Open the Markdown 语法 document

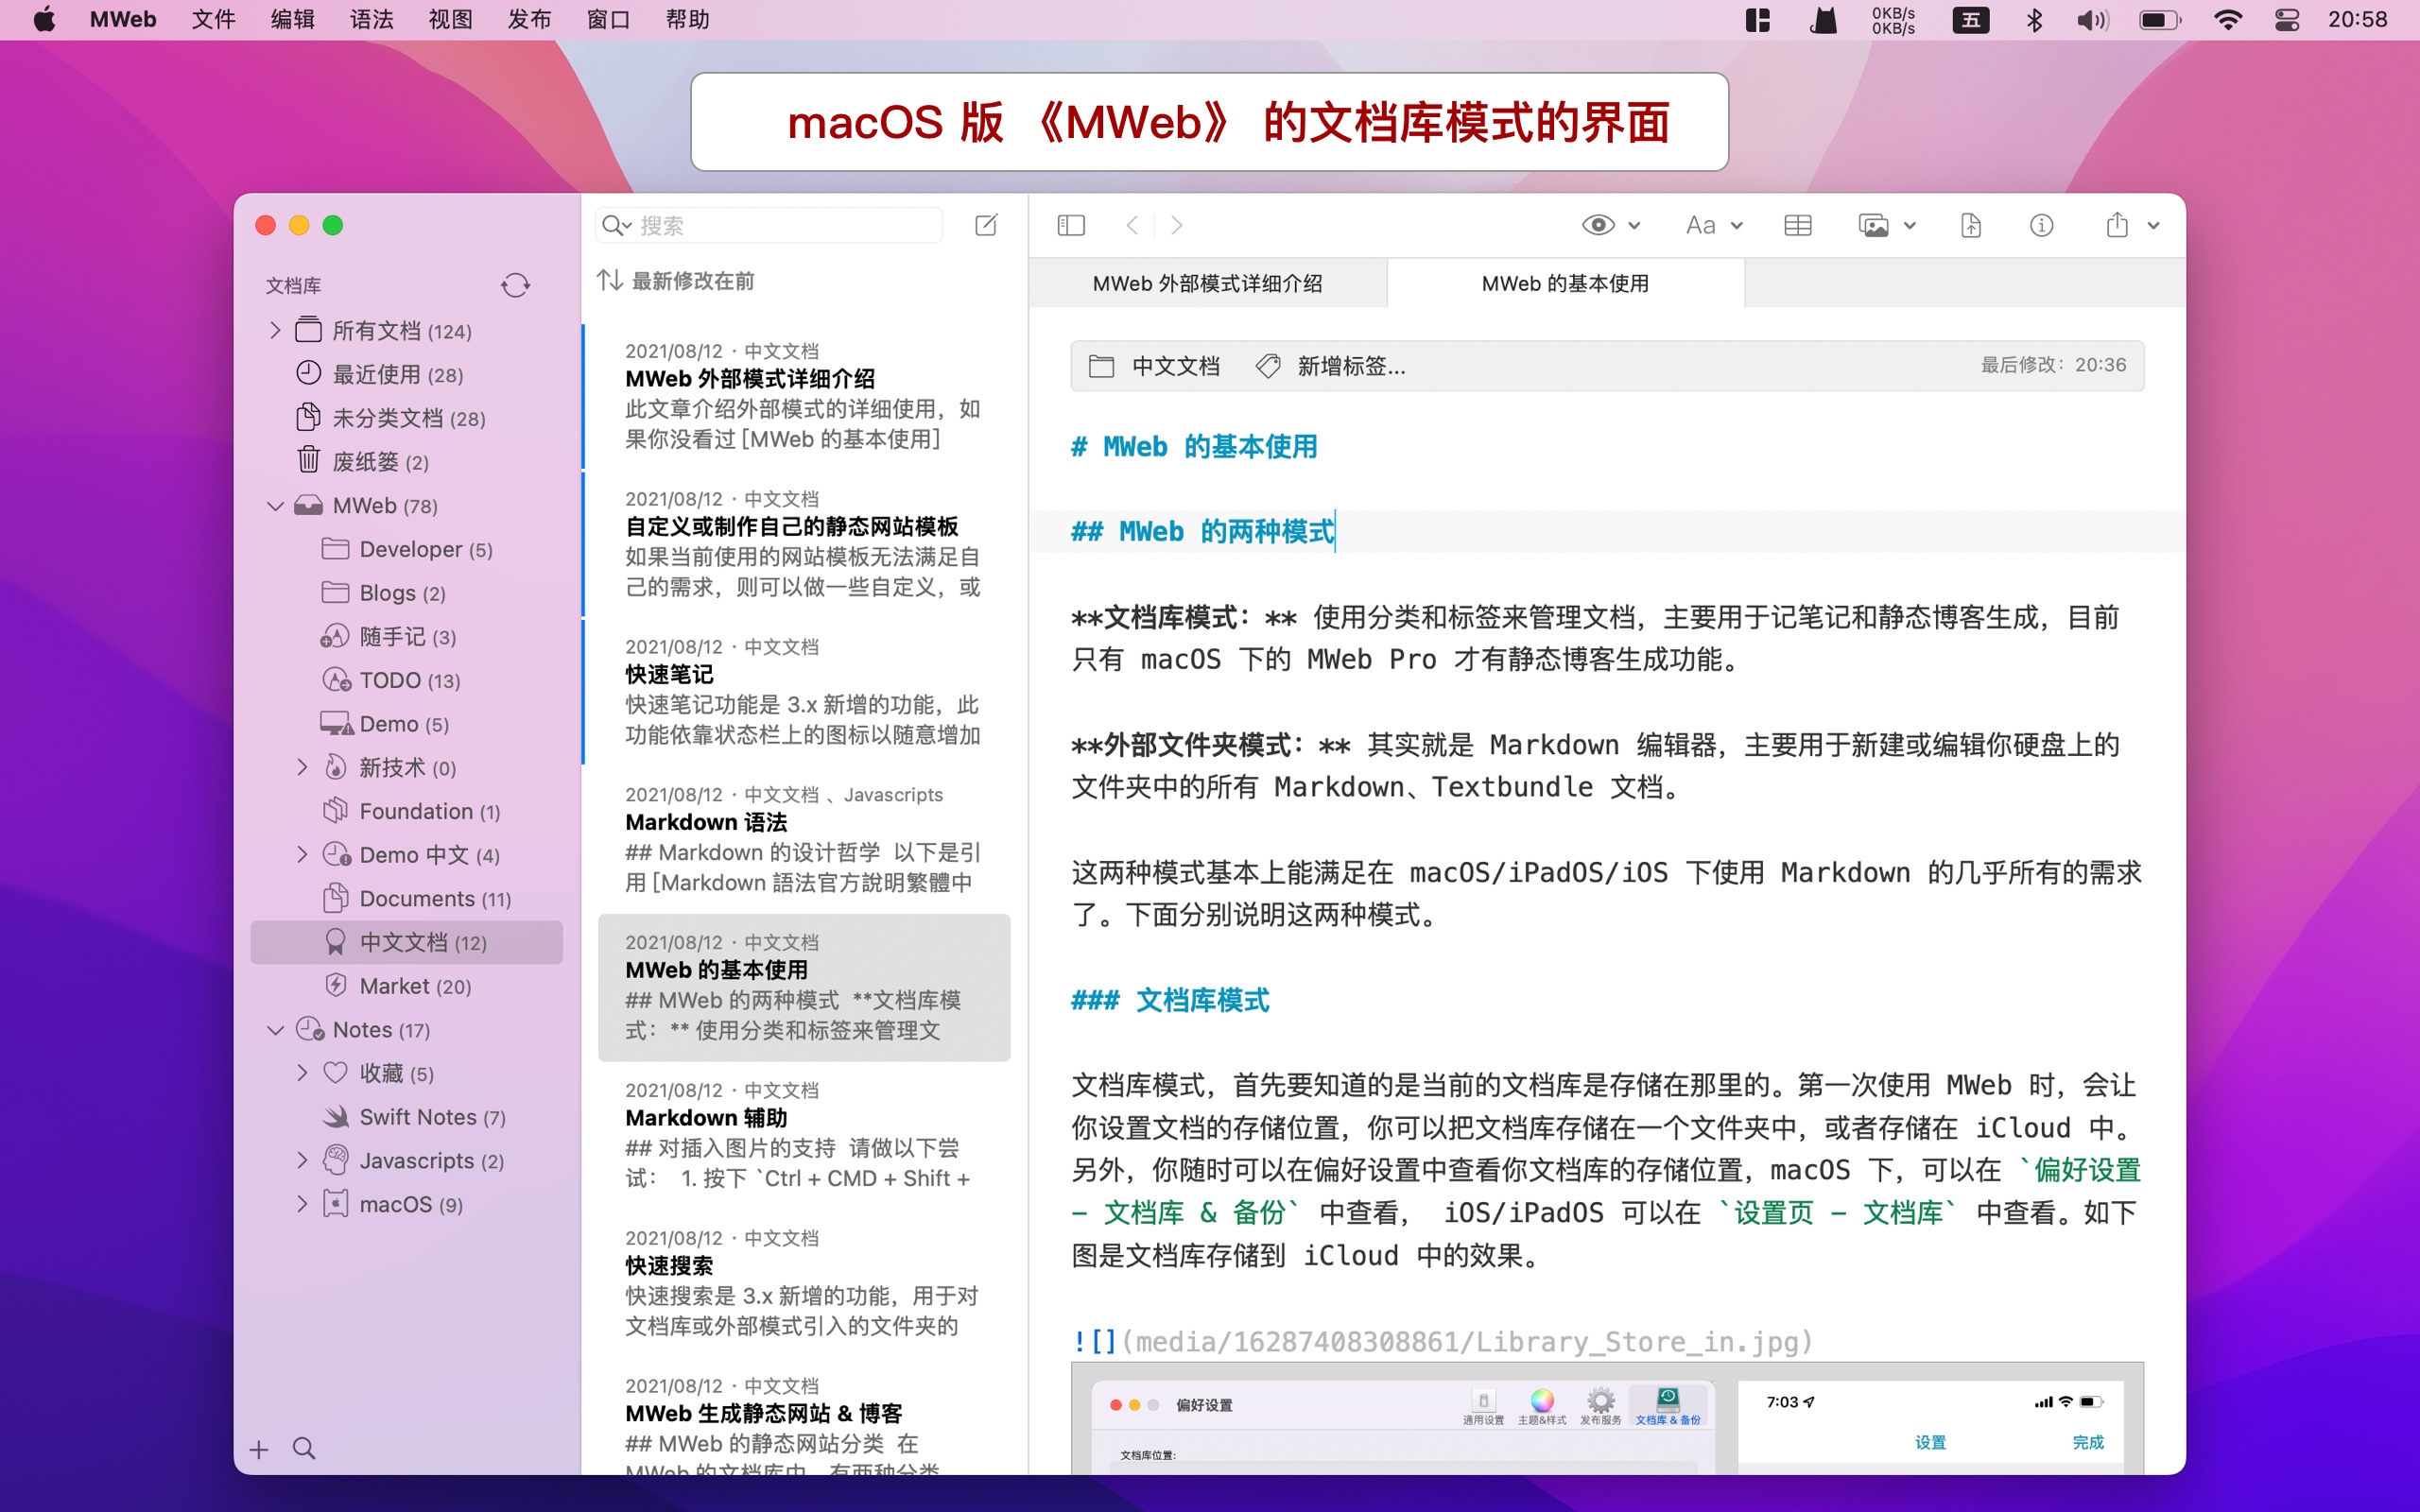pos(804,838)
